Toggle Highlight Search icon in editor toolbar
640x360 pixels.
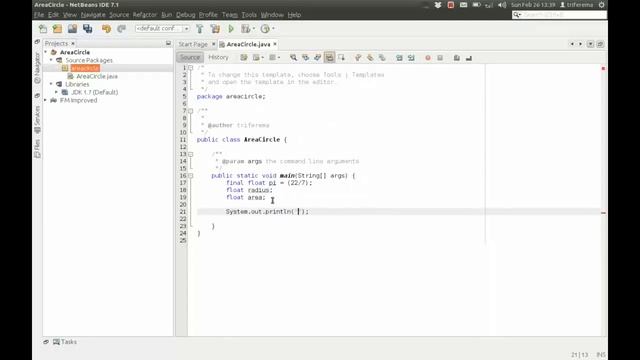(x=329, y=58)
